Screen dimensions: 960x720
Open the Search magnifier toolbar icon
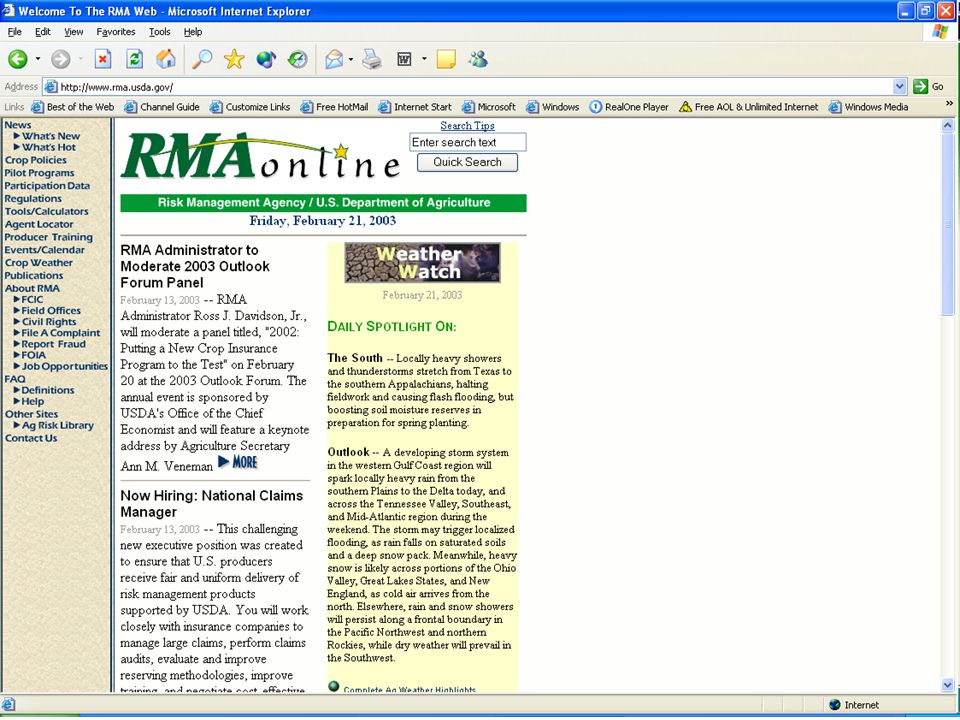coord(202,59)
